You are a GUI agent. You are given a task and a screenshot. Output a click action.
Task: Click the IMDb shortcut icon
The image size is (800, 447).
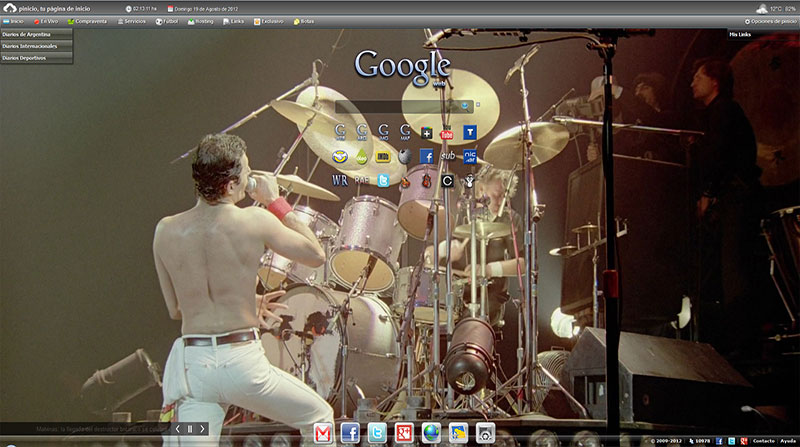point(382,156)
